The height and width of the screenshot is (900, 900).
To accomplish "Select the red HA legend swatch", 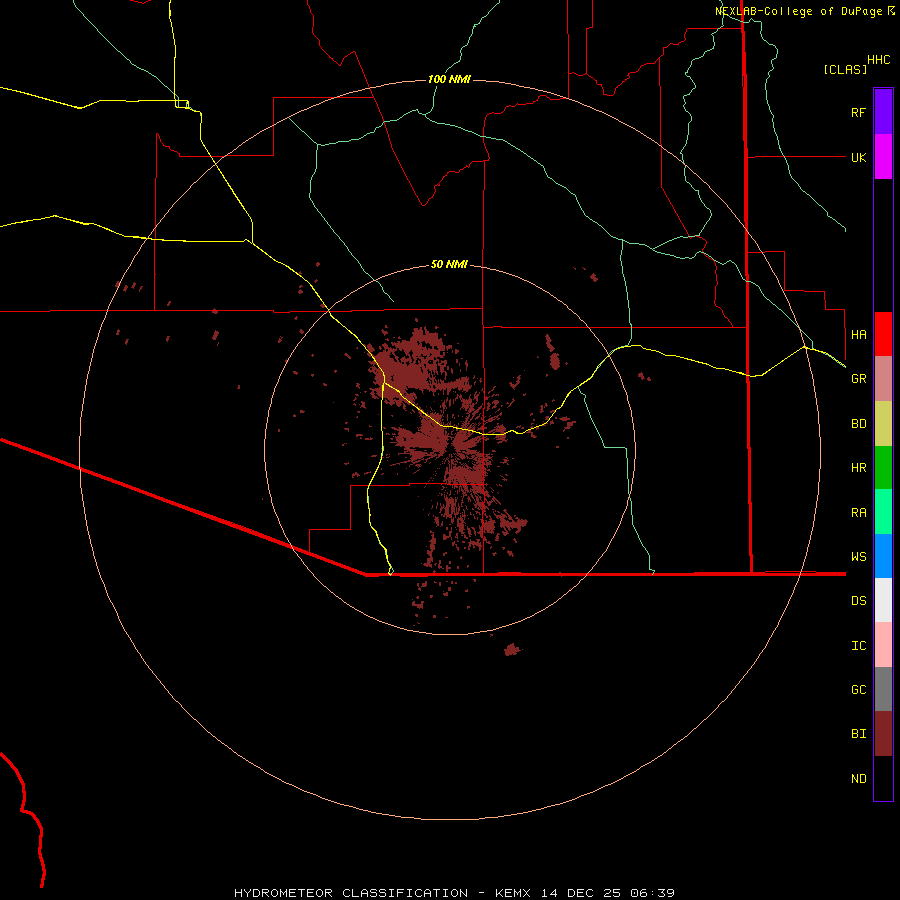I will 883,334.
